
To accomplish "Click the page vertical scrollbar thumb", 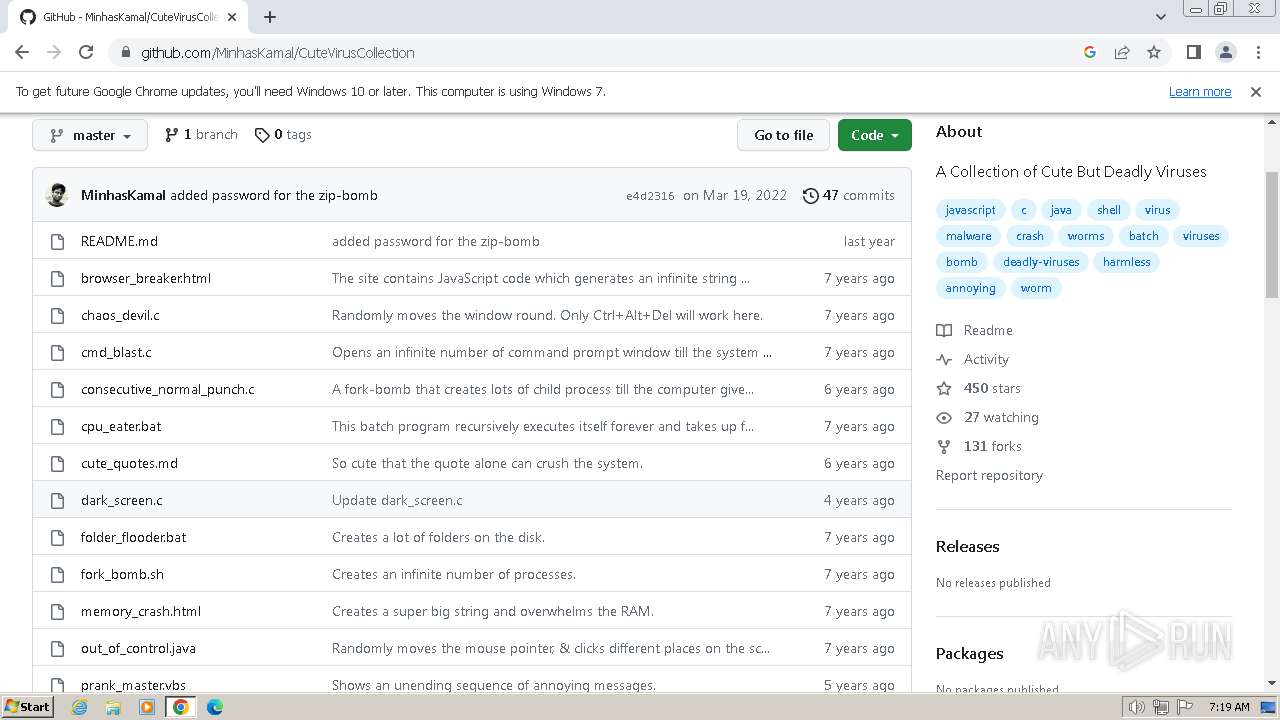I will pos(1271,235).
